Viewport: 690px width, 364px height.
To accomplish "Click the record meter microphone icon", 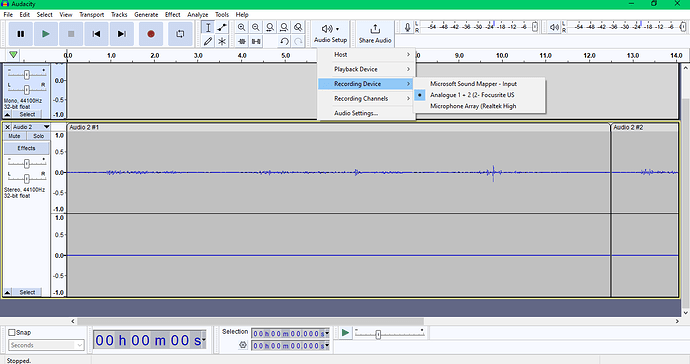I will pos(407,27).
